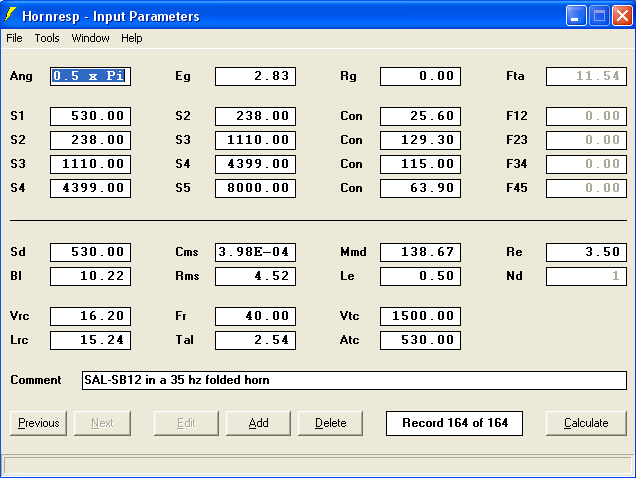Click the Ang label
Screen dimensions: 636x478
pyautogui.click(x=21, y=76)
